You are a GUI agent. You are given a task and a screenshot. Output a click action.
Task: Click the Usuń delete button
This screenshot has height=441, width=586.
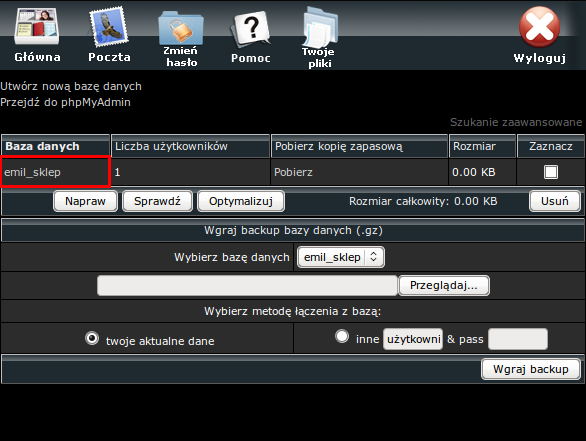click(x=555, y=201)
